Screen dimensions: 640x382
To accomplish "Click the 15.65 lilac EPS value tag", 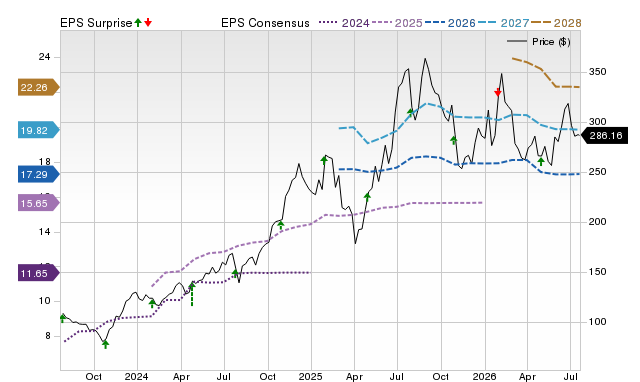I will click(x=38, y=203).
